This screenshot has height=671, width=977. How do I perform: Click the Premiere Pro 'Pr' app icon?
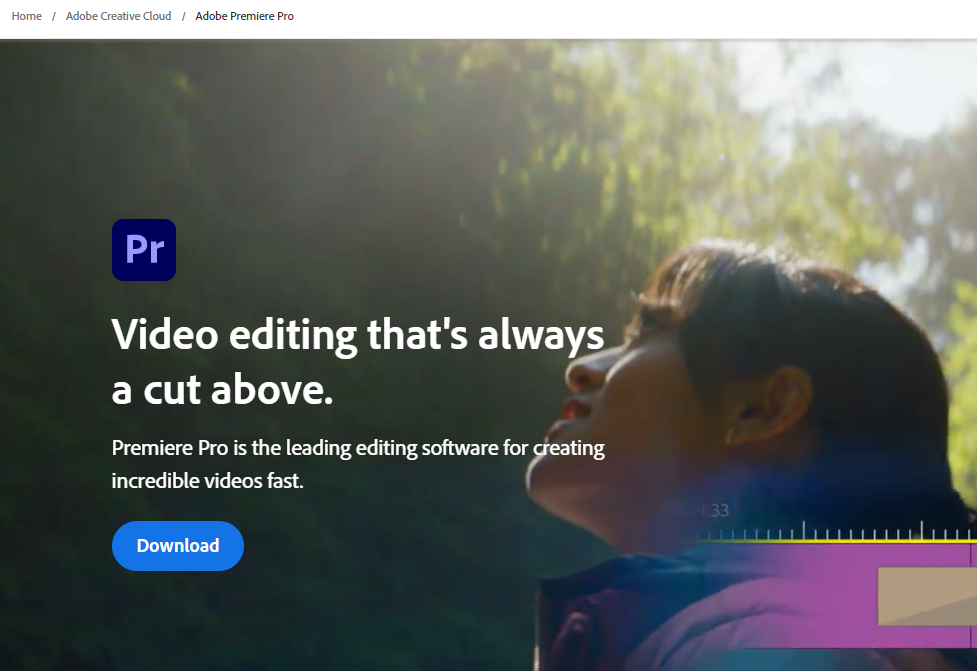coord(144,250)
